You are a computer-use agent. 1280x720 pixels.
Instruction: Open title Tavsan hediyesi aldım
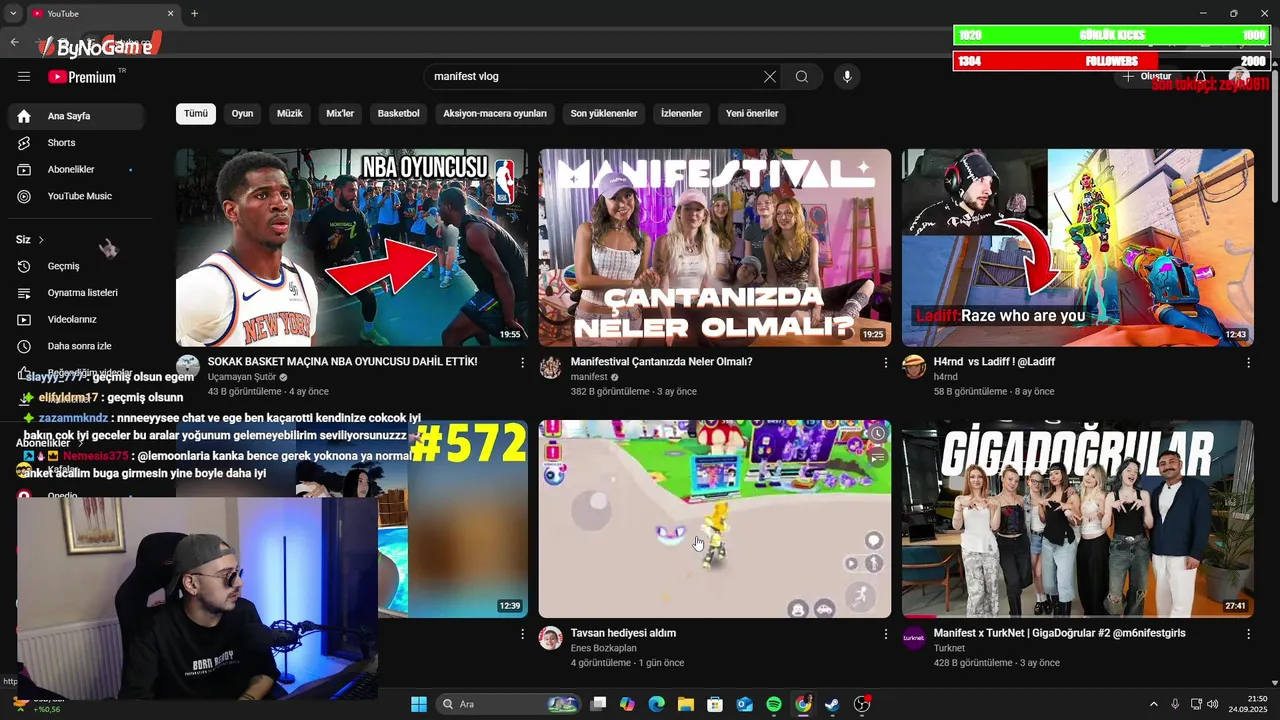(x=623, y=633)
